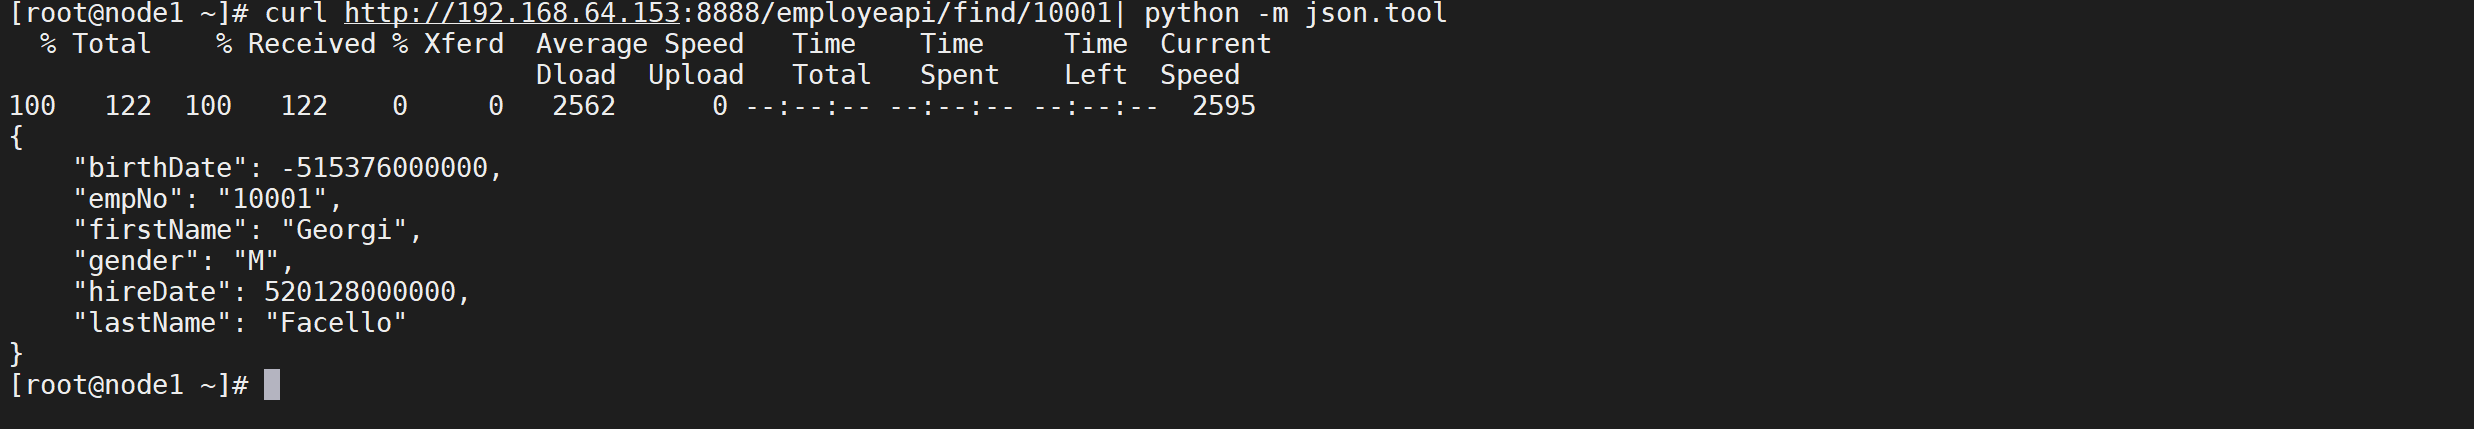
Task: Click the Upload column header
Action: coord(696,75)
